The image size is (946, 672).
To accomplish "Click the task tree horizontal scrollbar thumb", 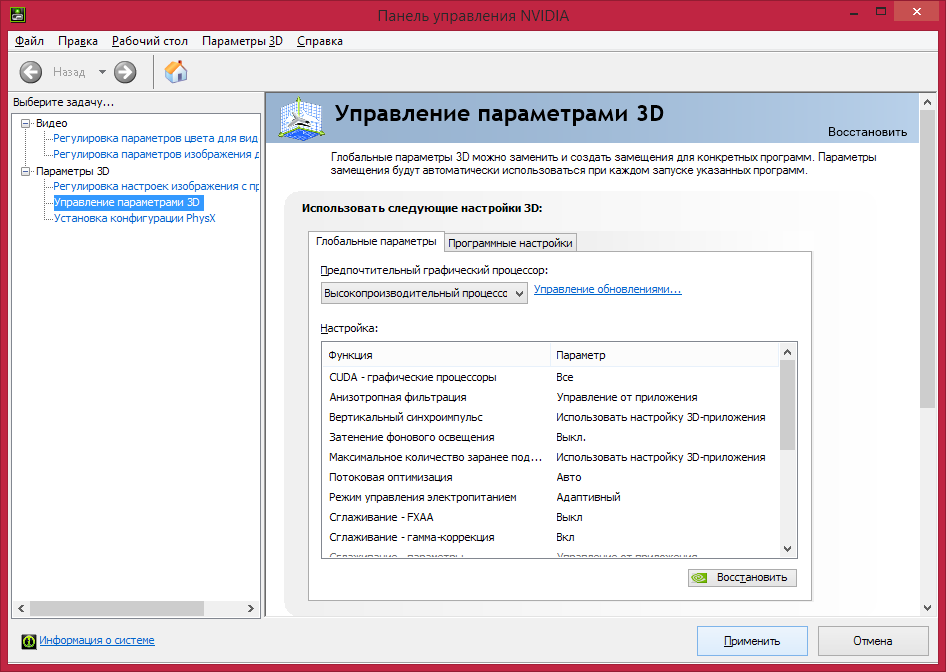I will coord(117,609).
